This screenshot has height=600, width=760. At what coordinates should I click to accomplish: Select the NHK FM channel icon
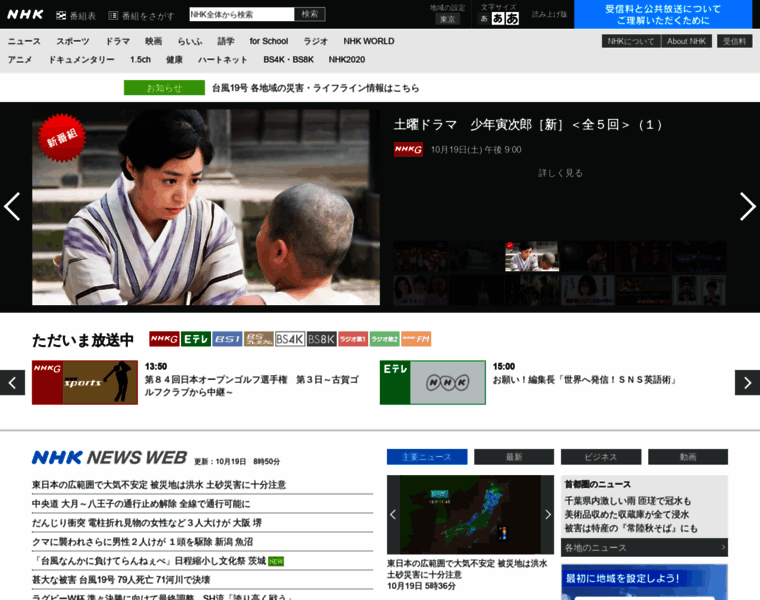click(416, 339)
